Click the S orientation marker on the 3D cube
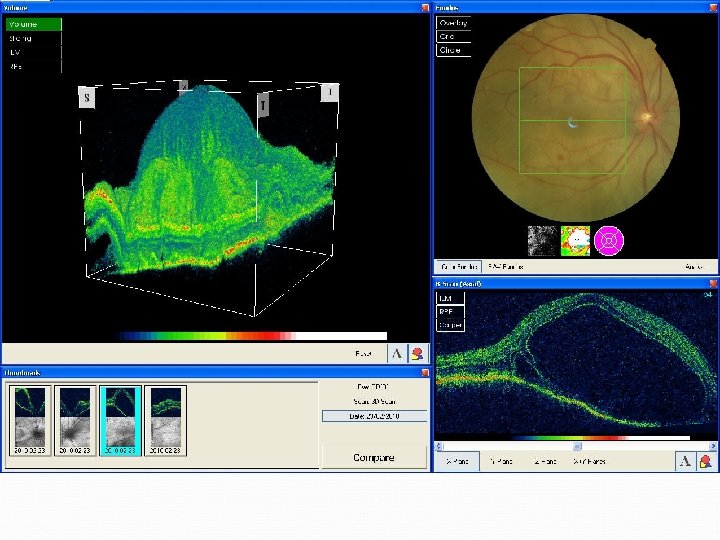720x540 pixels. tap(86, 97)
